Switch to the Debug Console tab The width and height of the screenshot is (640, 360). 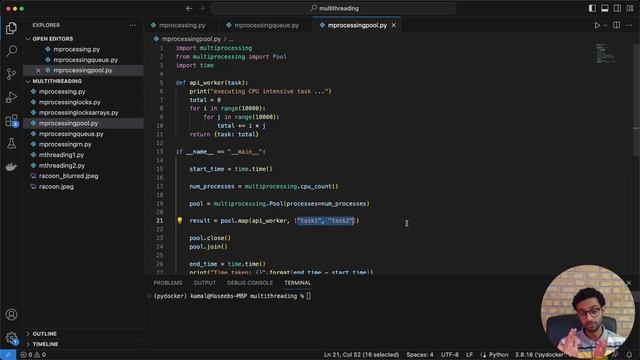(250, 283)
